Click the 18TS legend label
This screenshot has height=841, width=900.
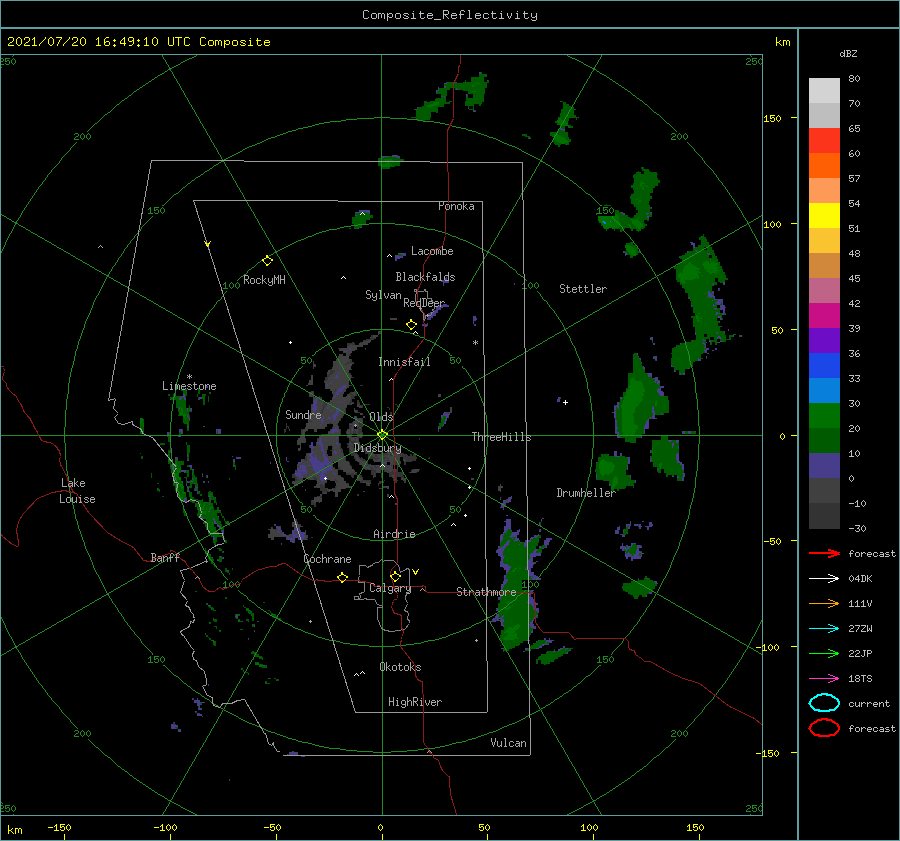coord(860,679)
